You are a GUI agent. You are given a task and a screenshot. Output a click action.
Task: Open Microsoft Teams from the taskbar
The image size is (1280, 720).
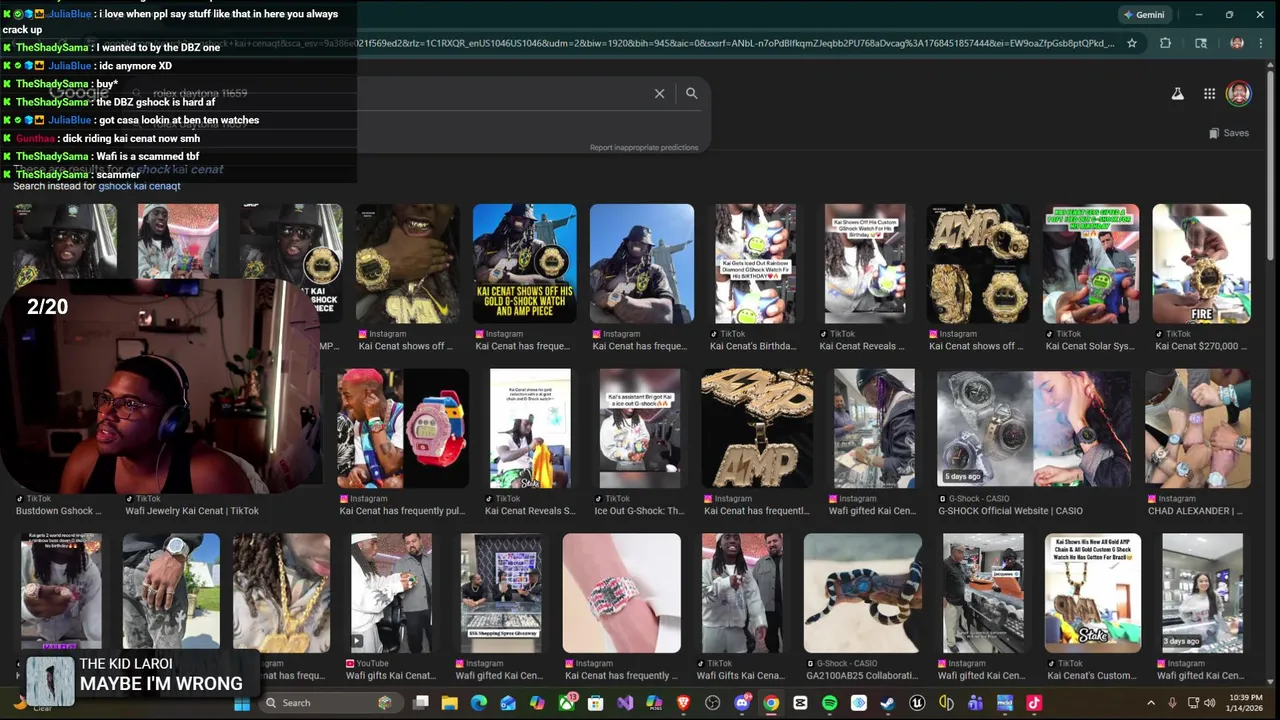pyautogui.click(x=975, y=703)
